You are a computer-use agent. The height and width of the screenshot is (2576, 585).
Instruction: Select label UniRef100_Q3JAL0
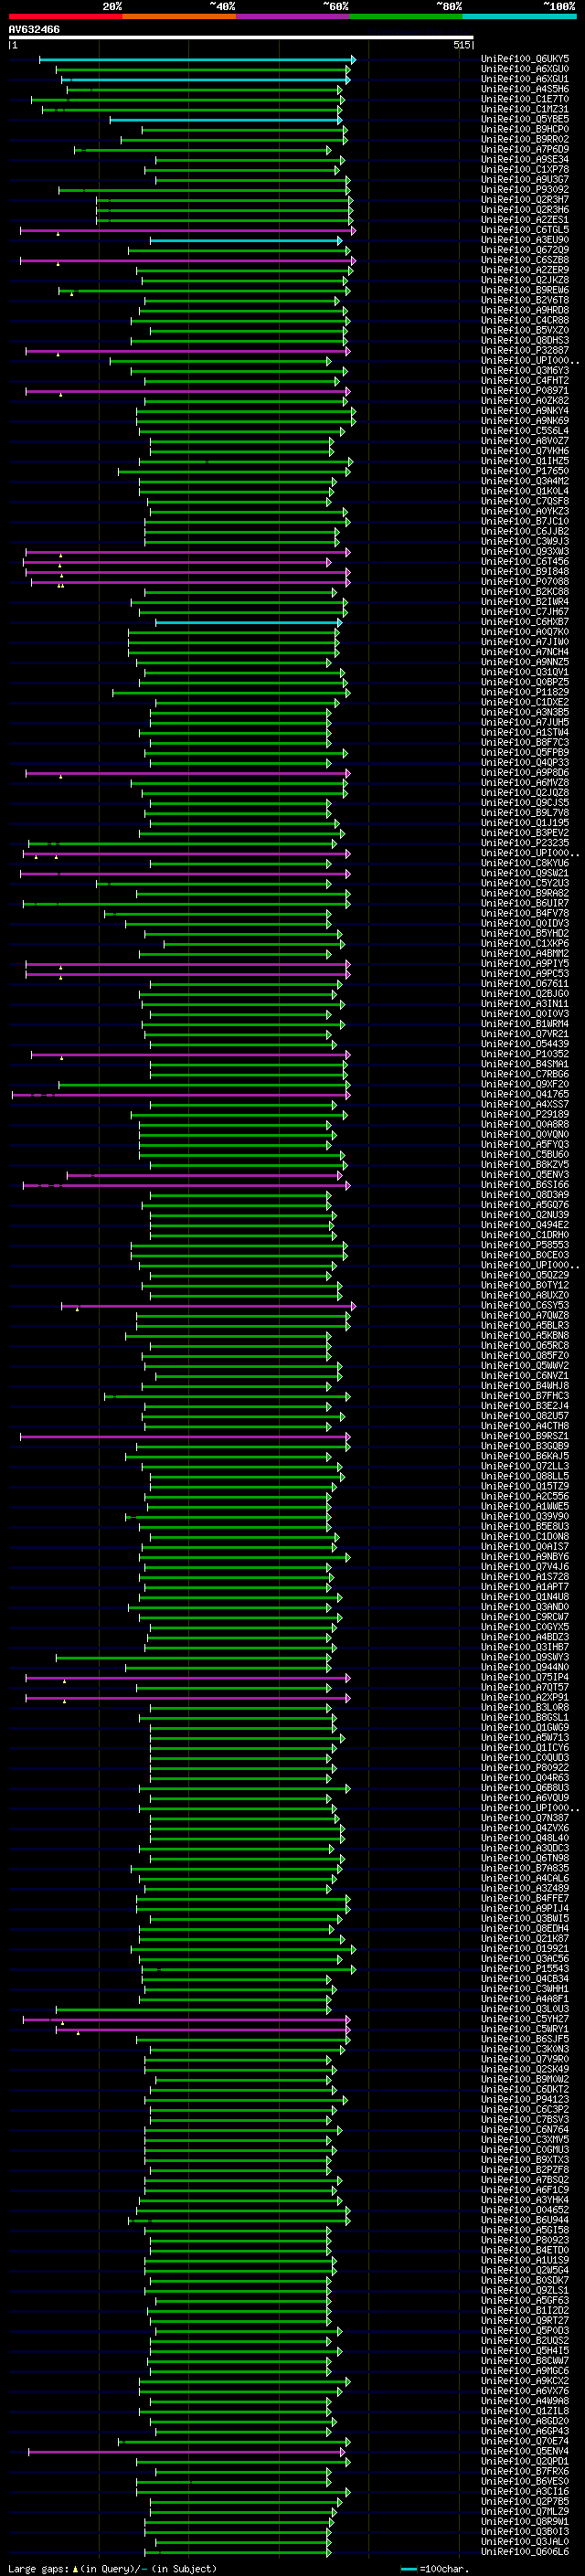point(525,2540)
